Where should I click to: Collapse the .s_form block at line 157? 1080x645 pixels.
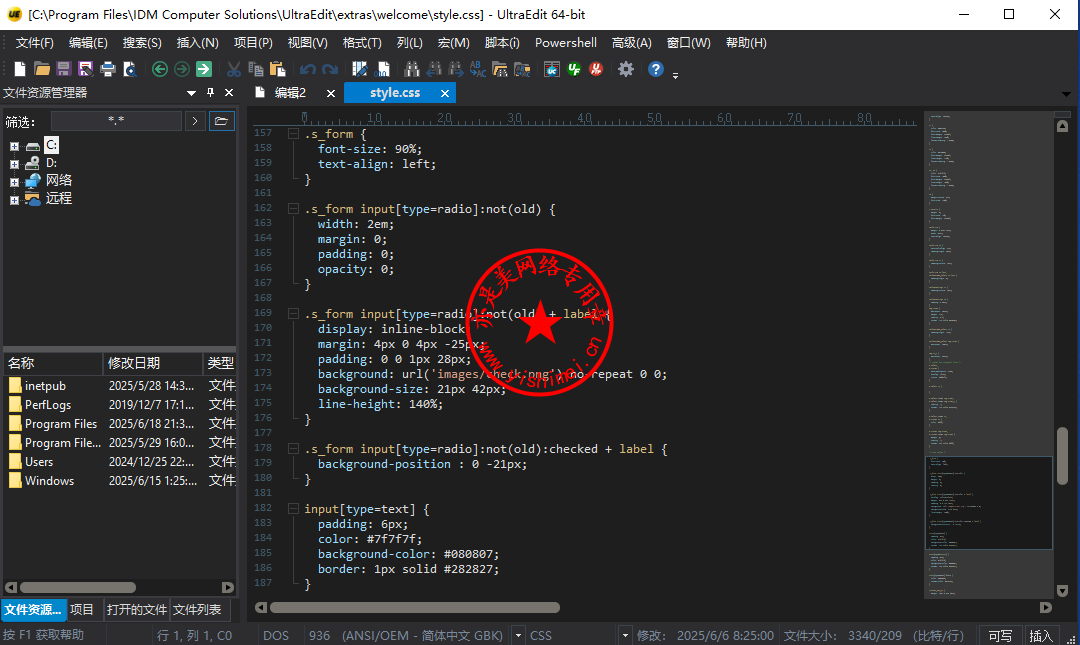point(293,134)
